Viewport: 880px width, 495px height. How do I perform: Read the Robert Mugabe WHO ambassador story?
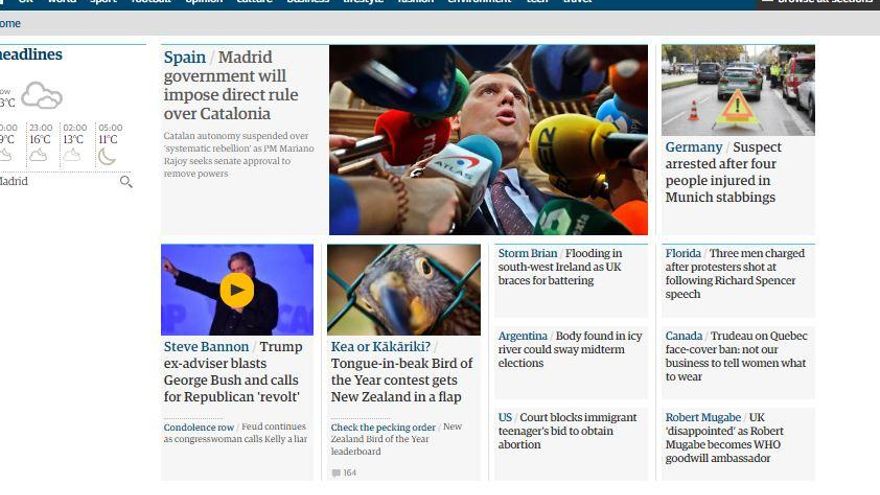point(724,438)
